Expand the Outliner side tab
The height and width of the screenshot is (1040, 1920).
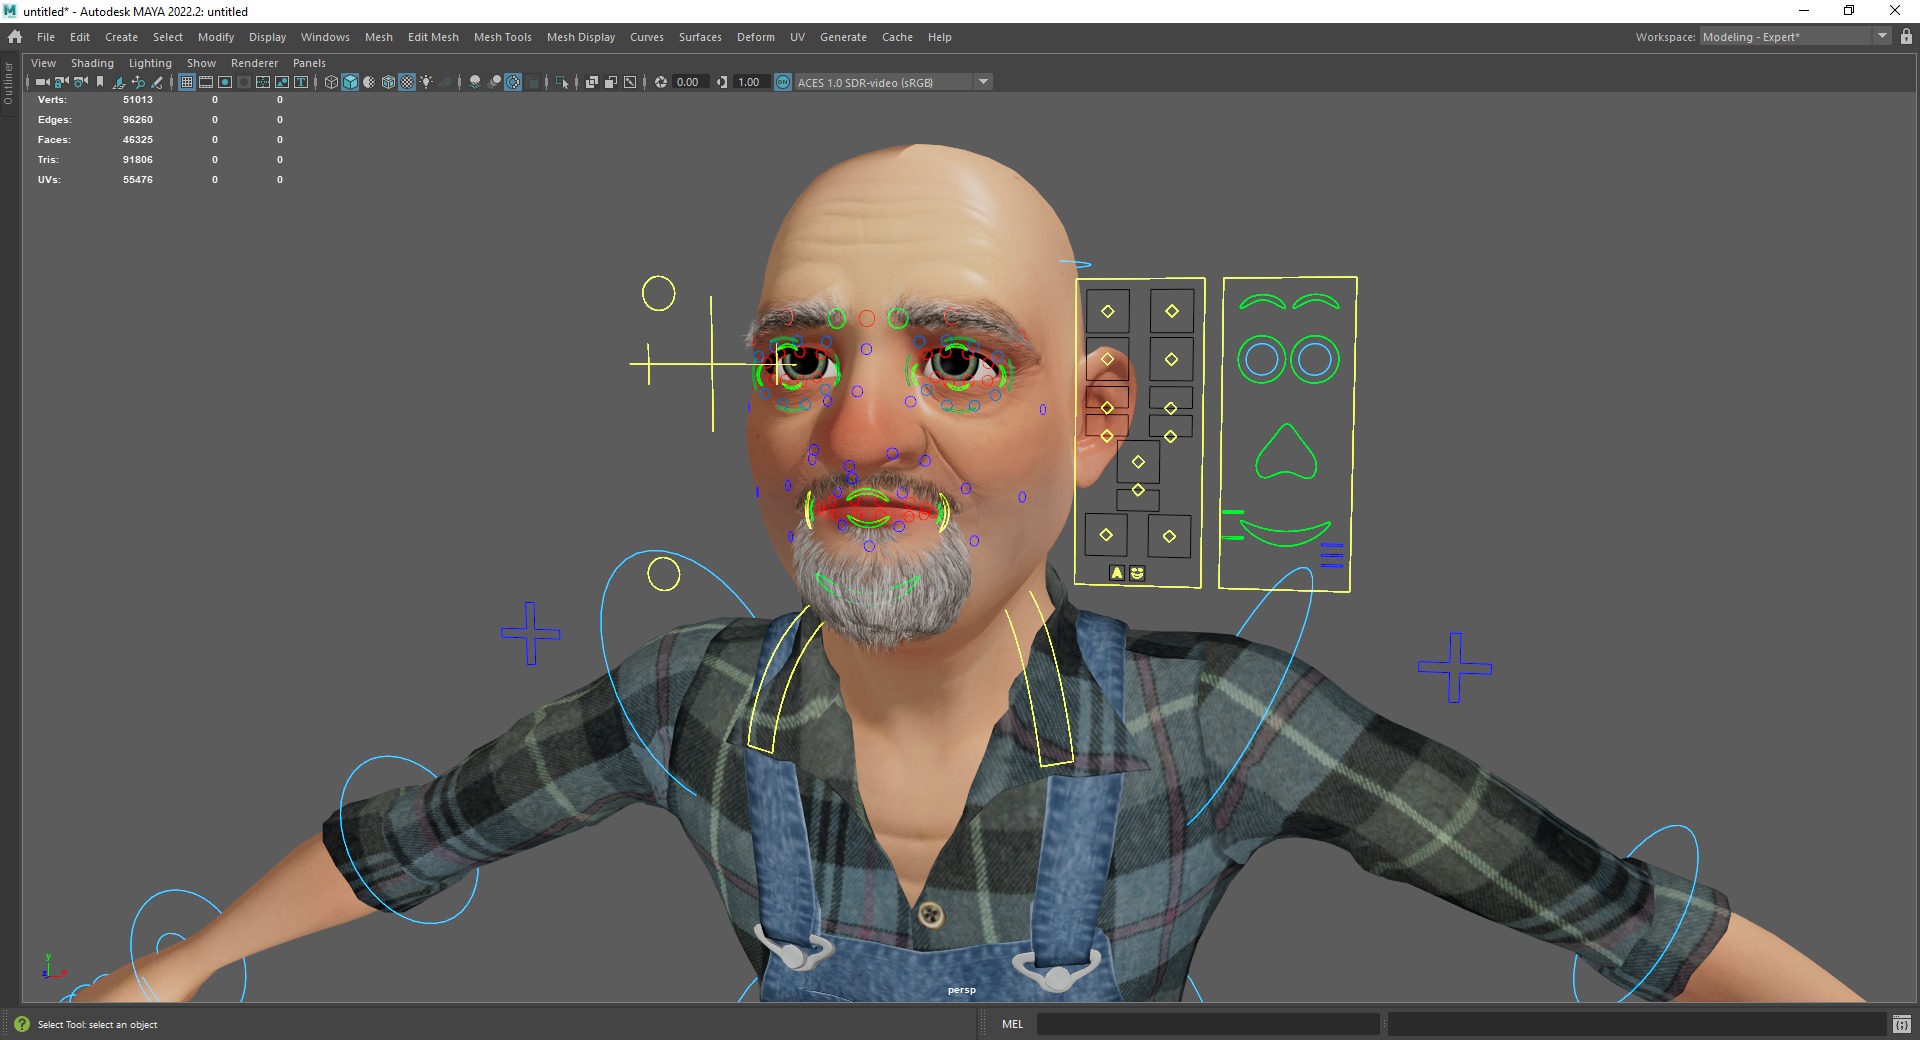tap(8, 84)
